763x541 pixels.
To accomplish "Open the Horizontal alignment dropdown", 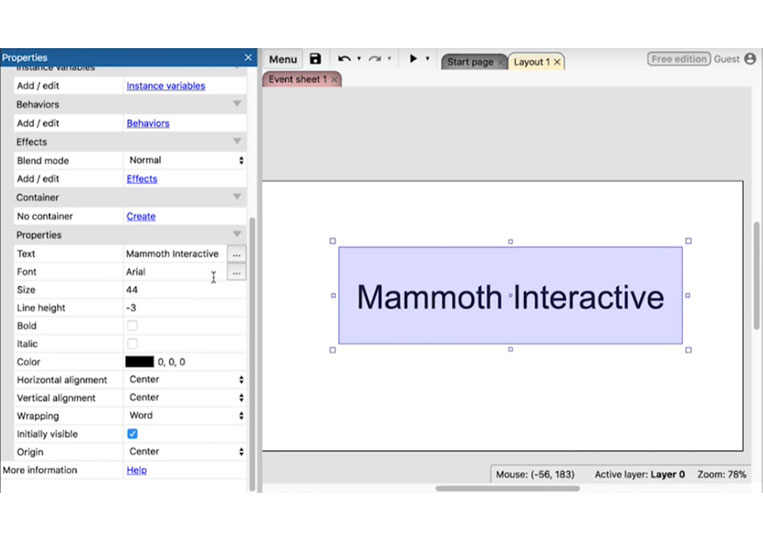I will tap(185, 379).
